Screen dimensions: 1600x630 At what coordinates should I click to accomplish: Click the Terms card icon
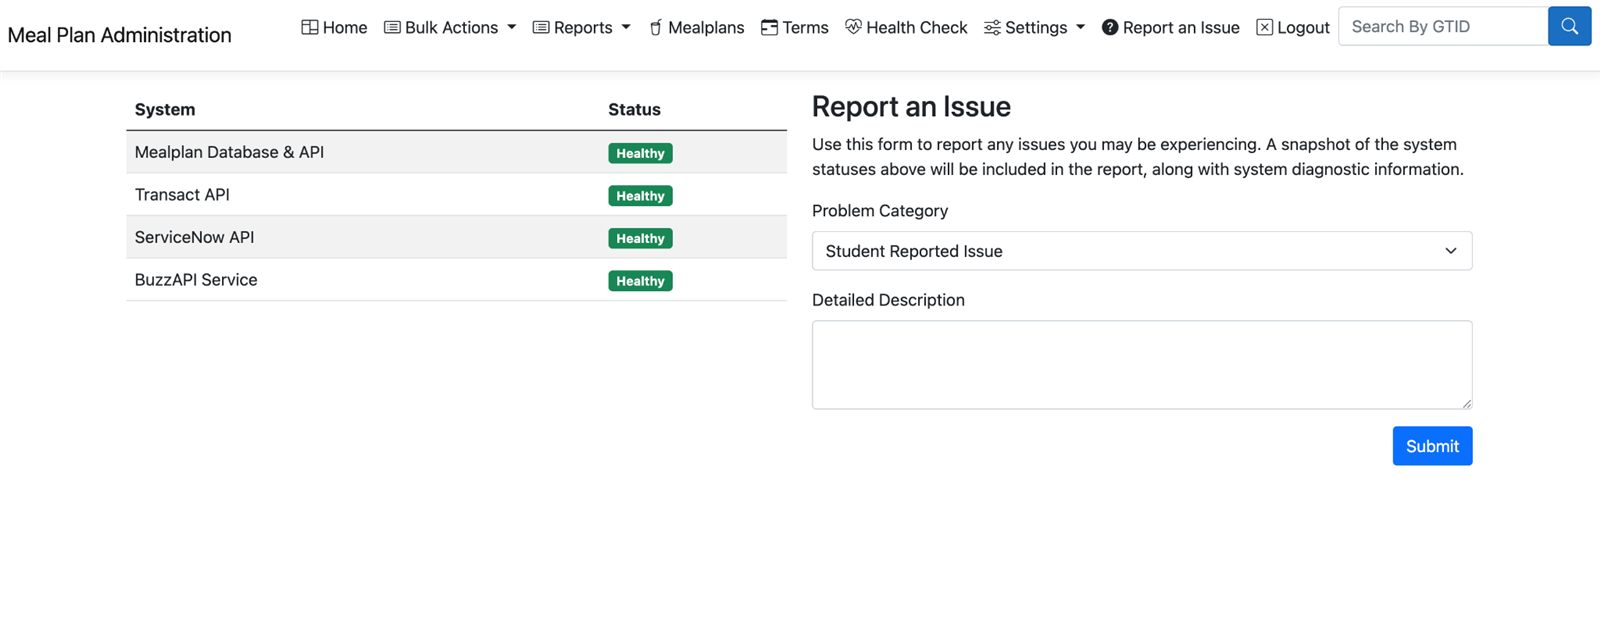coord(769,27)
